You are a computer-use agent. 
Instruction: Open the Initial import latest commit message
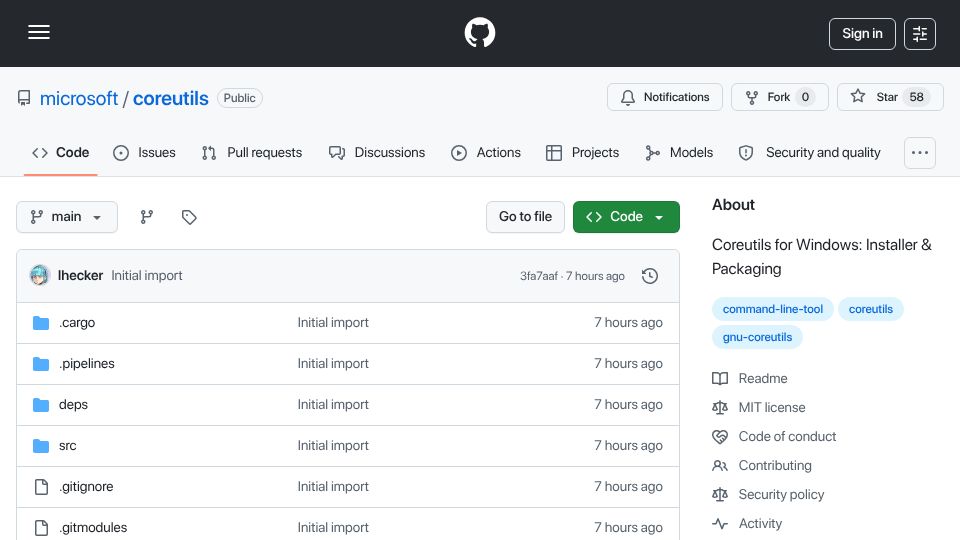pos(147,276)
